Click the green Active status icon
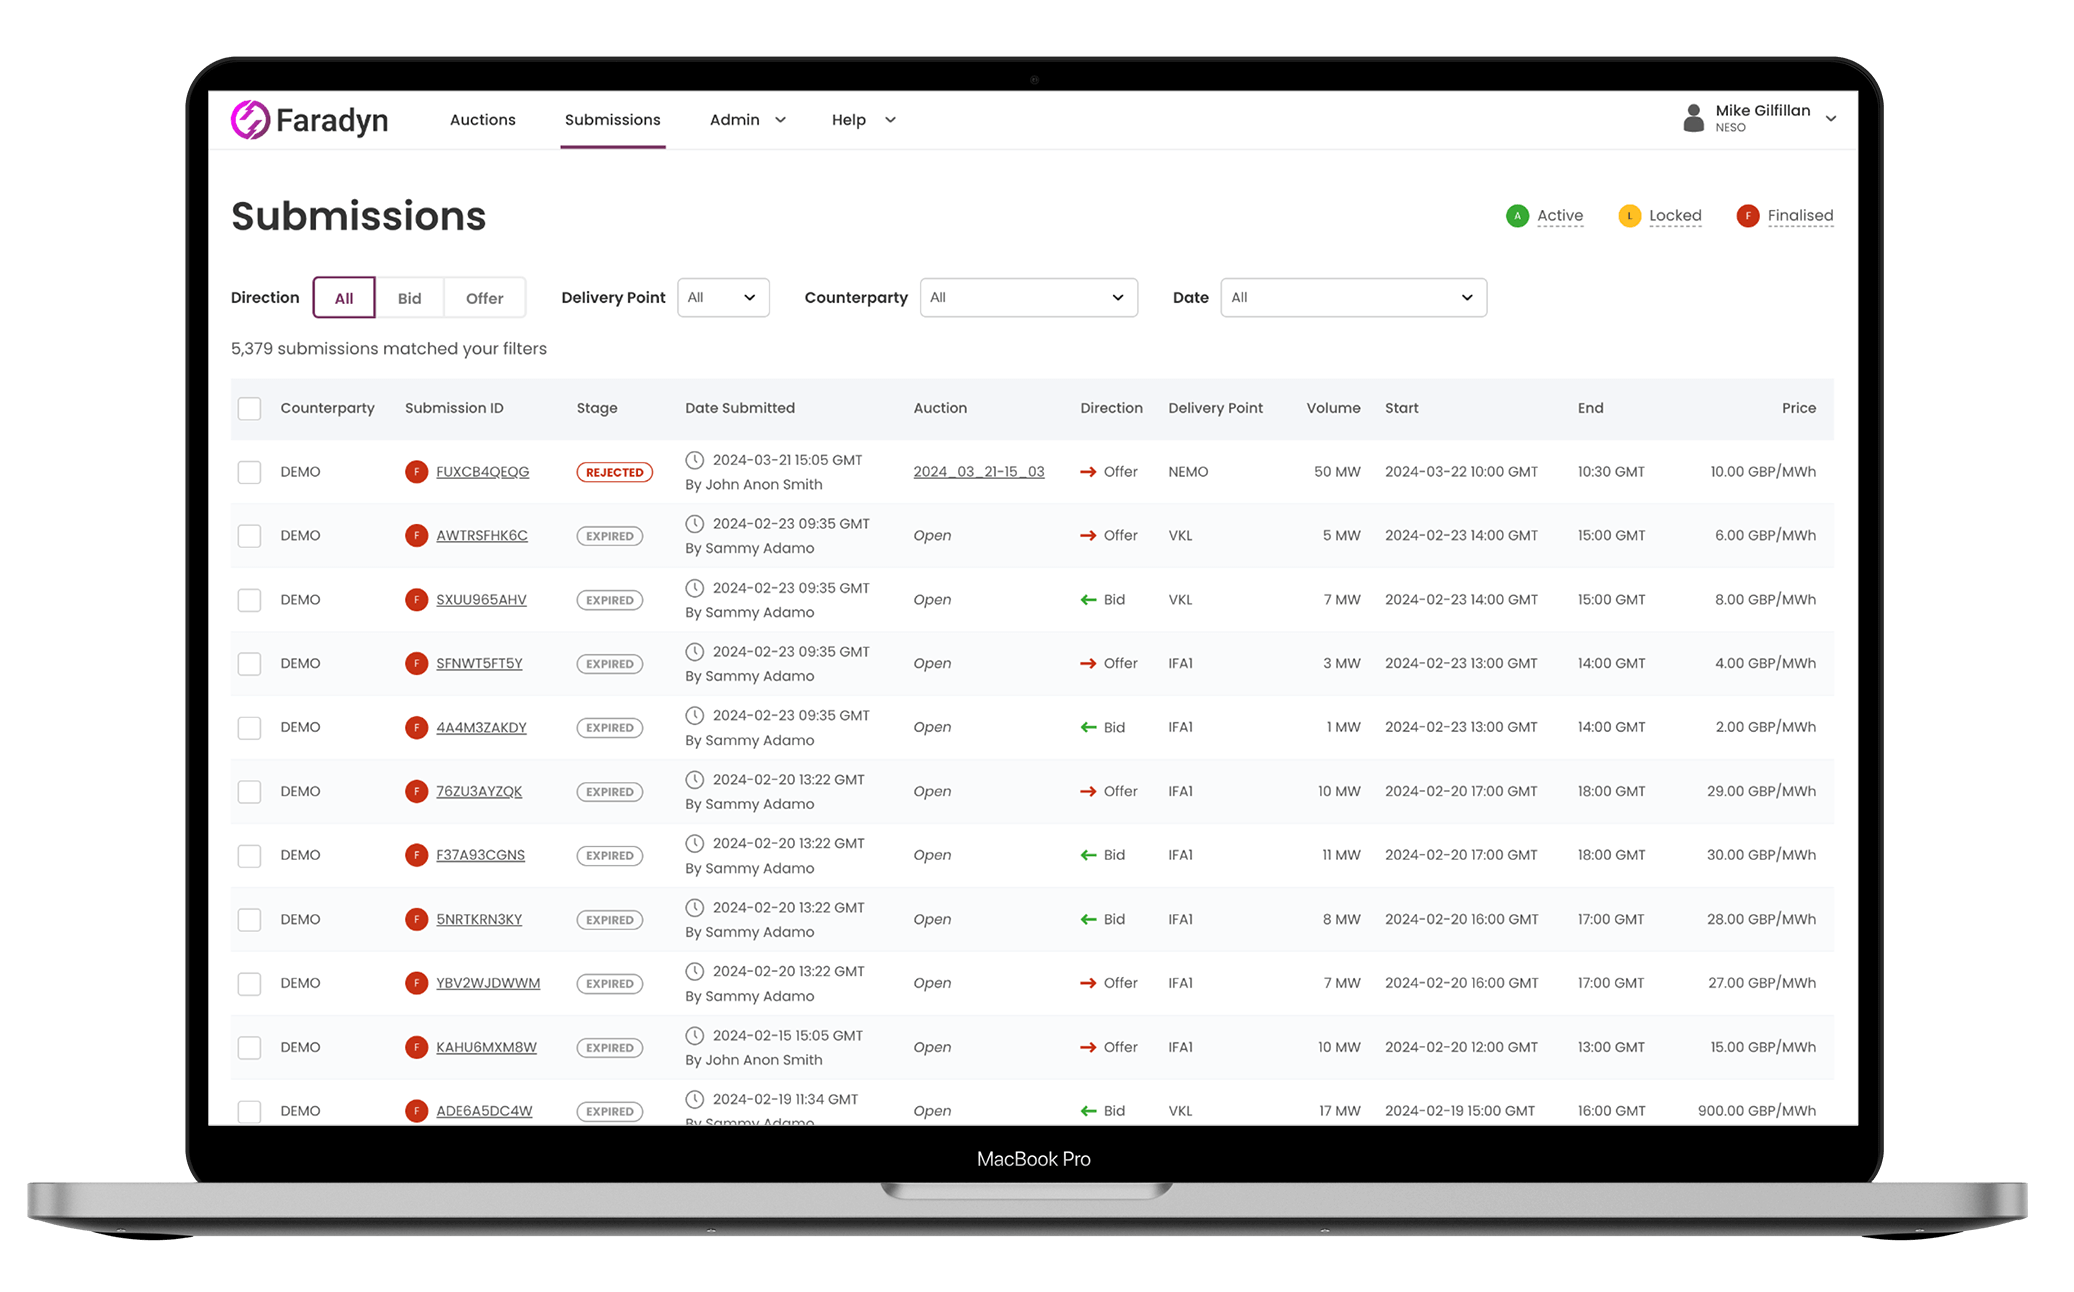Viewport: 2074px width, 1292px height. click(1518, 215)
